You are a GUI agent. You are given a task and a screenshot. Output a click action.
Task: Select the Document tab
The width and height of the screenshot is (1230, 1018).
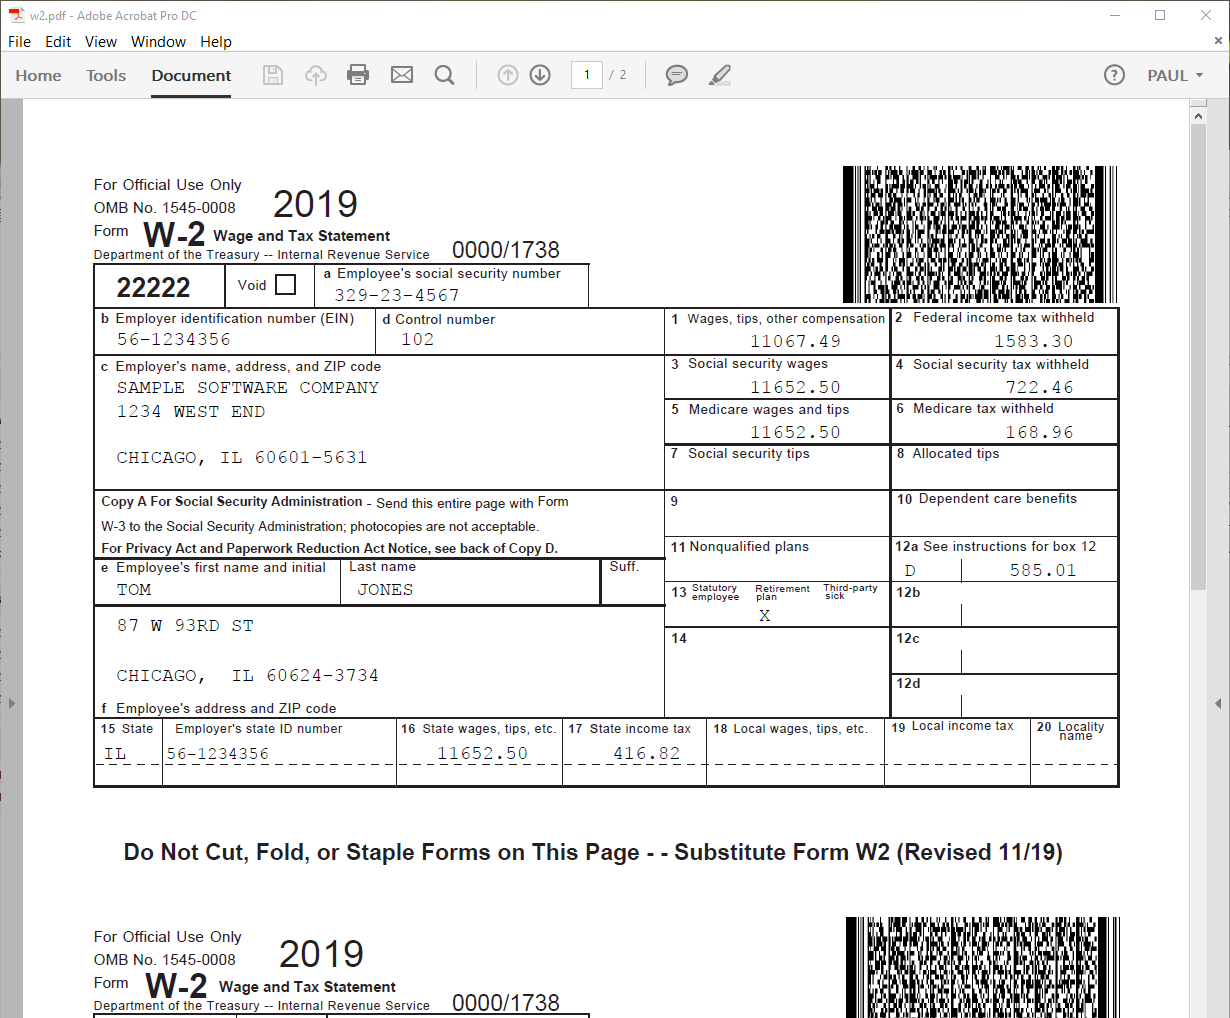point(191,75)
